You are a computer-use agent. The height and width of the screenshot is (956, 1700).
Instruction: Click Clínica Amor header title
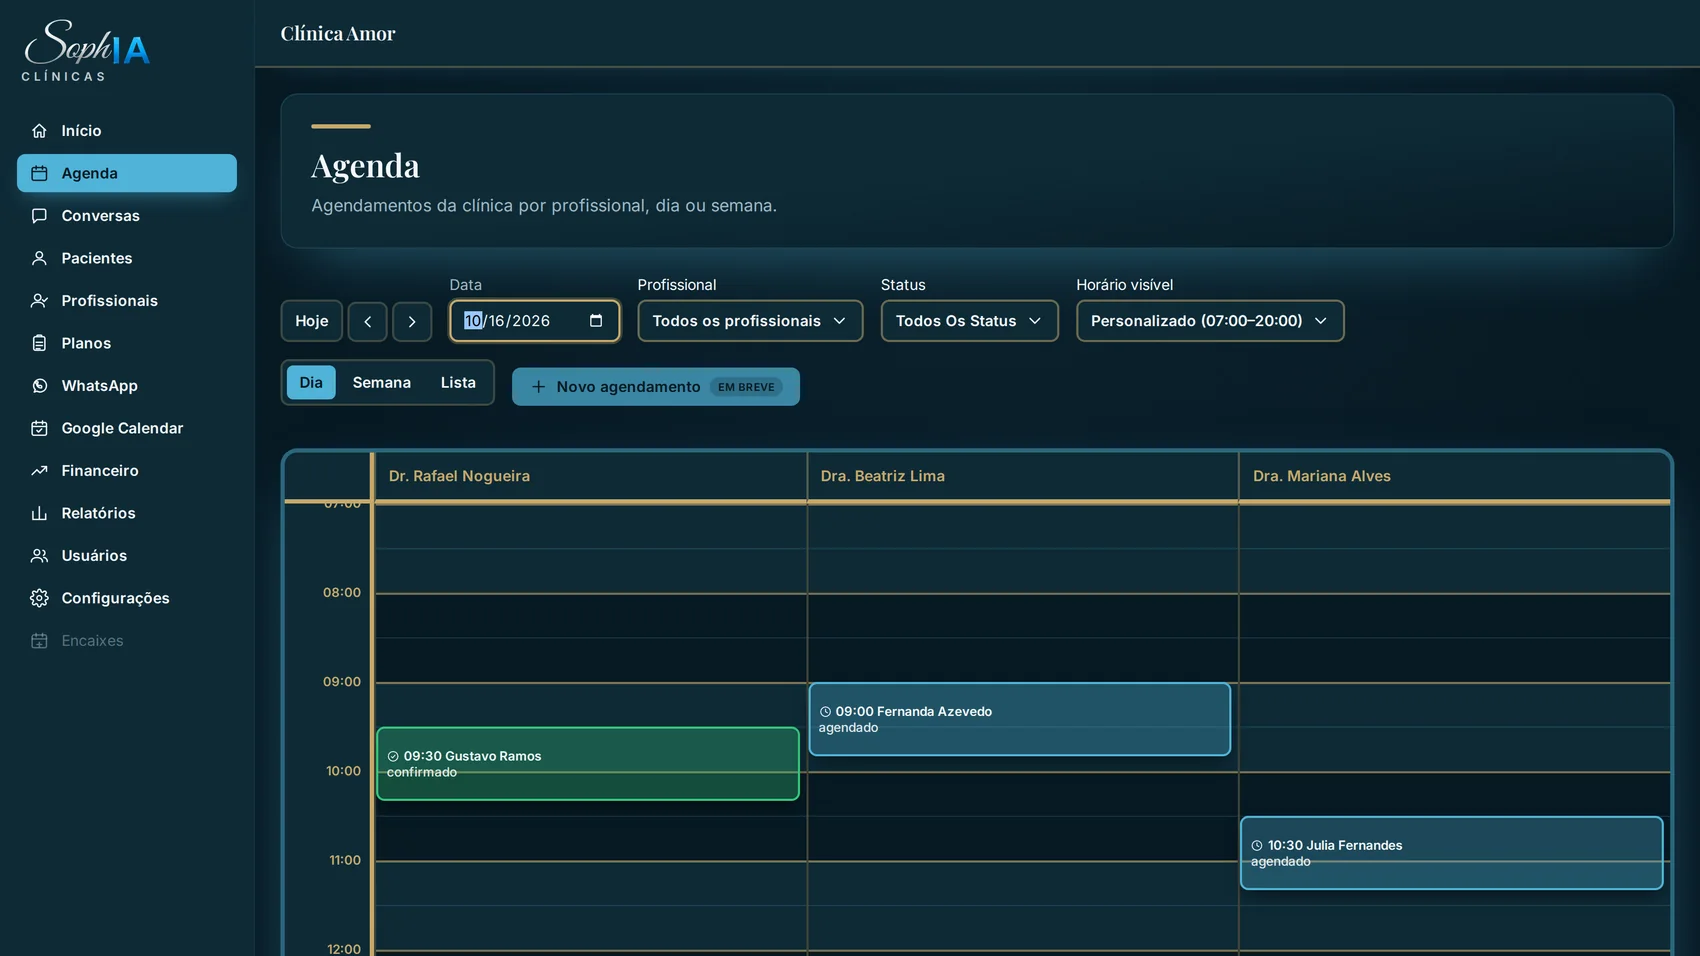click(338, 34)
